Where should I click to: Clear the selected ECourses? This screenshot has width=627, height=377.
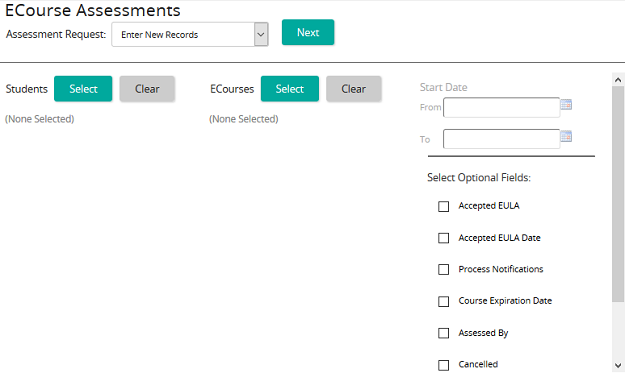point(354,89)
